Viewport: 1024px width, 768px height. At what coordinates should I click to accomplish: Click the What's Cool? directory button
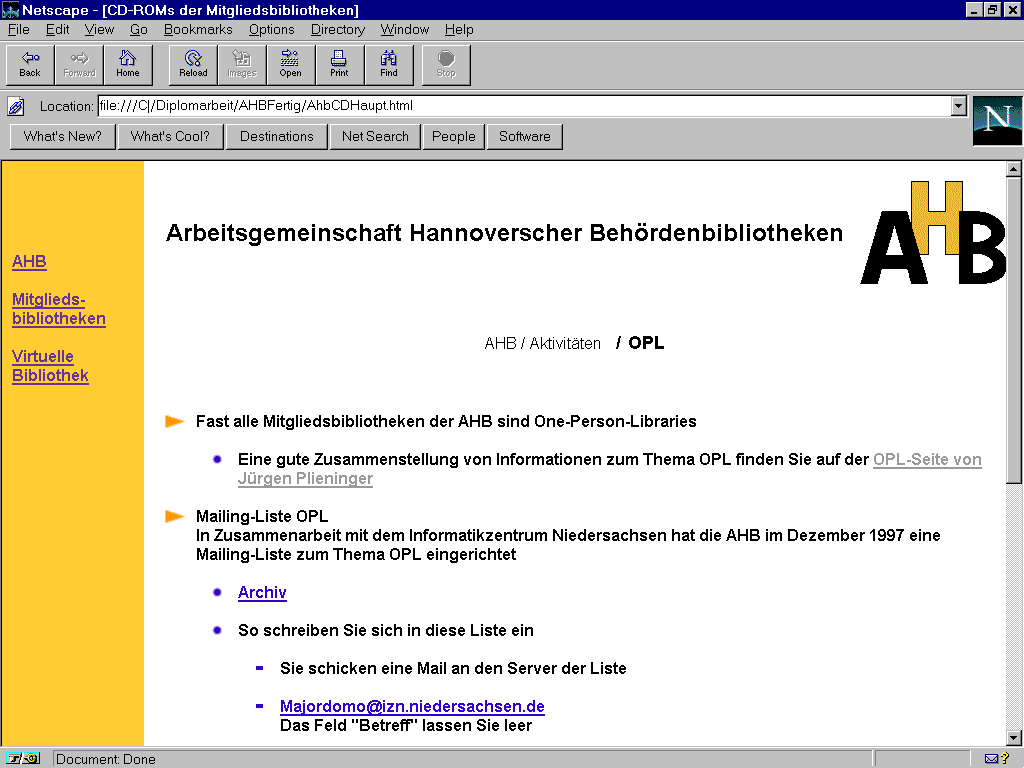point(170,136)
